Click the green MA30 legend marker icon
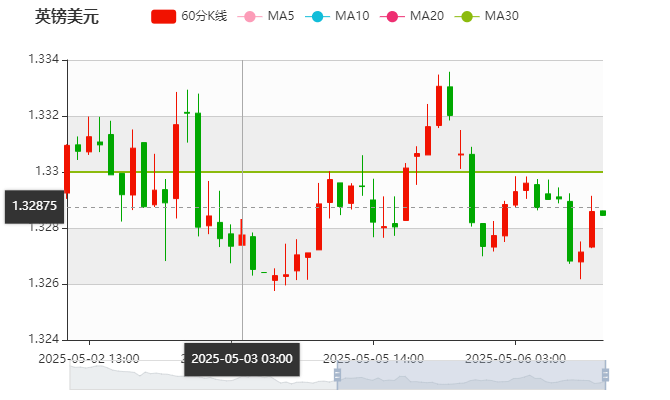 466,16
